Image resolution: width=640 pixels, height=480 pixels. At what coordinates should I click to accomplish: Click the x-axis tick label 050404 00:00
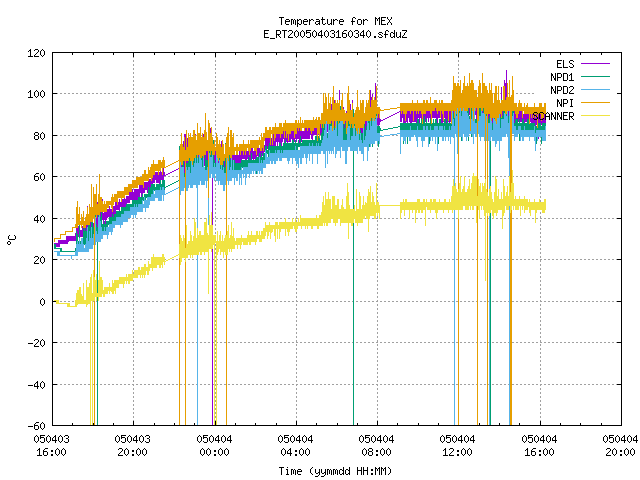tap(214, 446)
